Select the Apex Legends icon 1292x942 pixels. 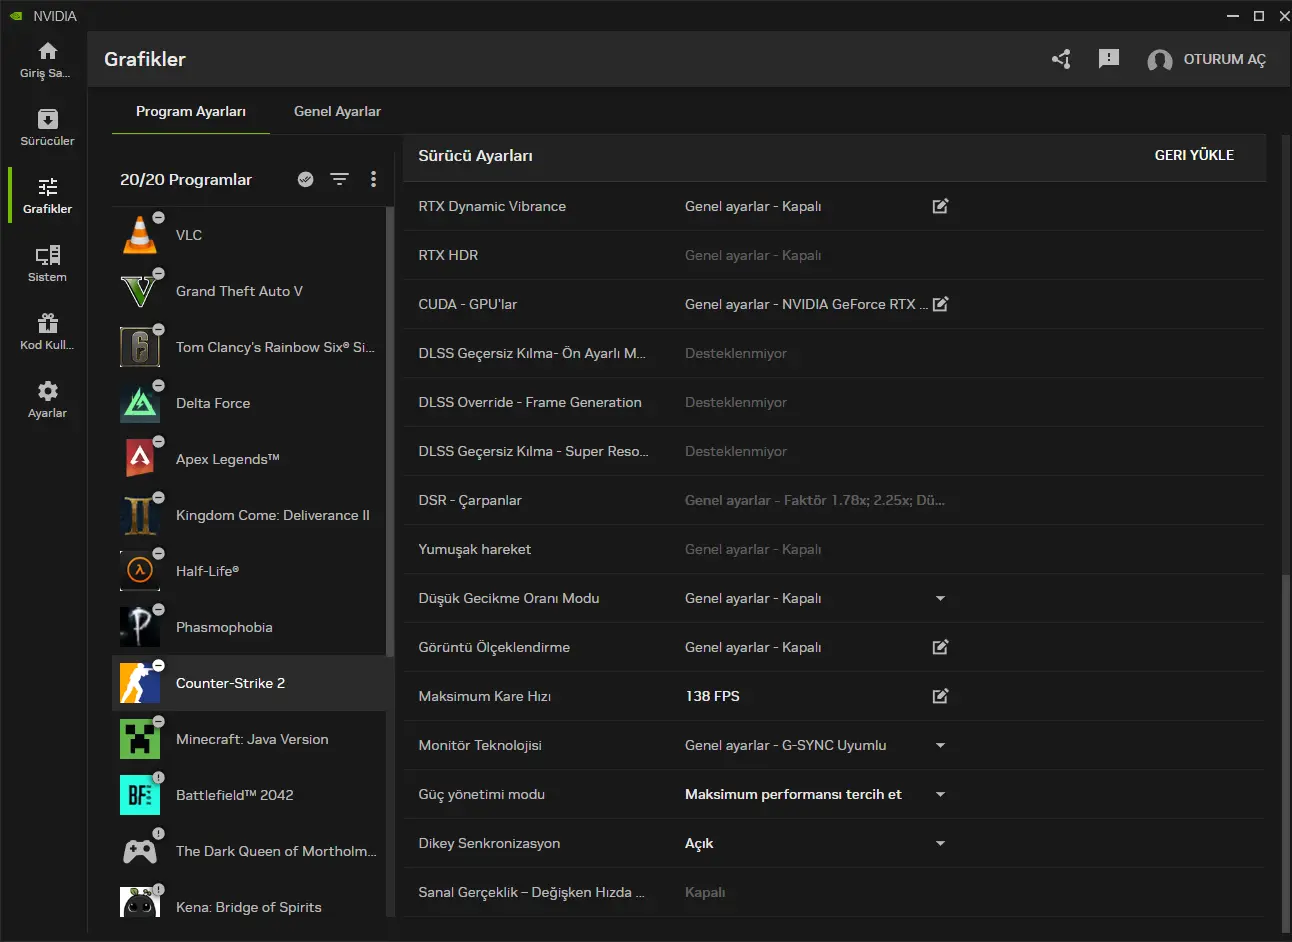pos(140,459)
